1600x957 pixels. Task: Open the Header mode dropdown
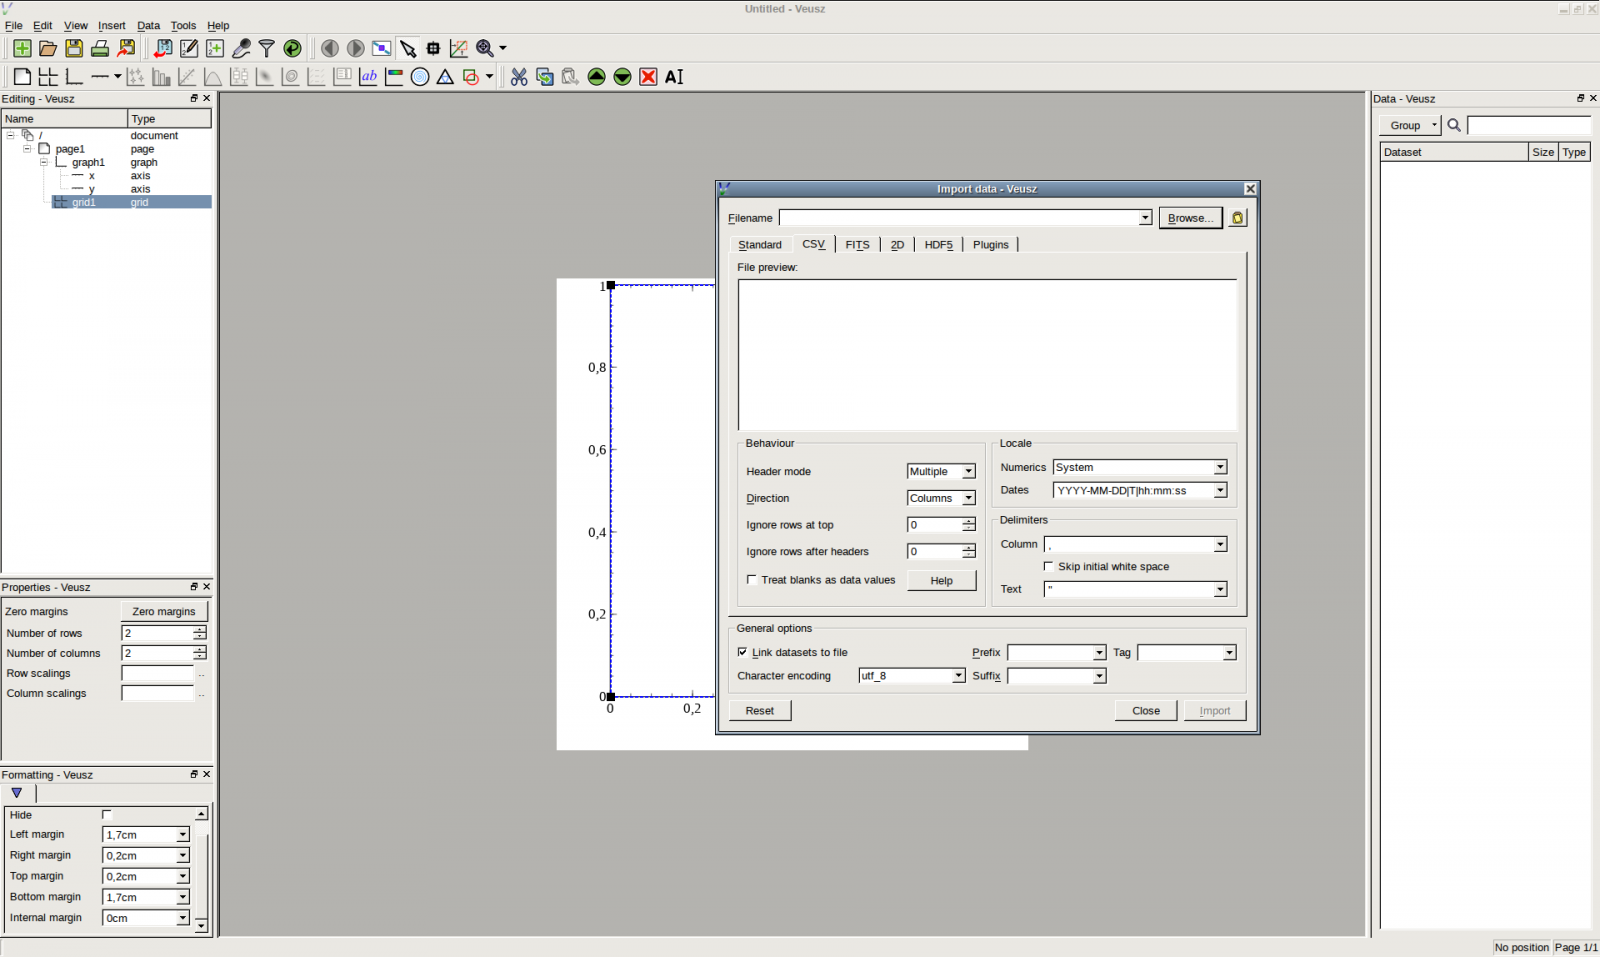pos(940,471)
